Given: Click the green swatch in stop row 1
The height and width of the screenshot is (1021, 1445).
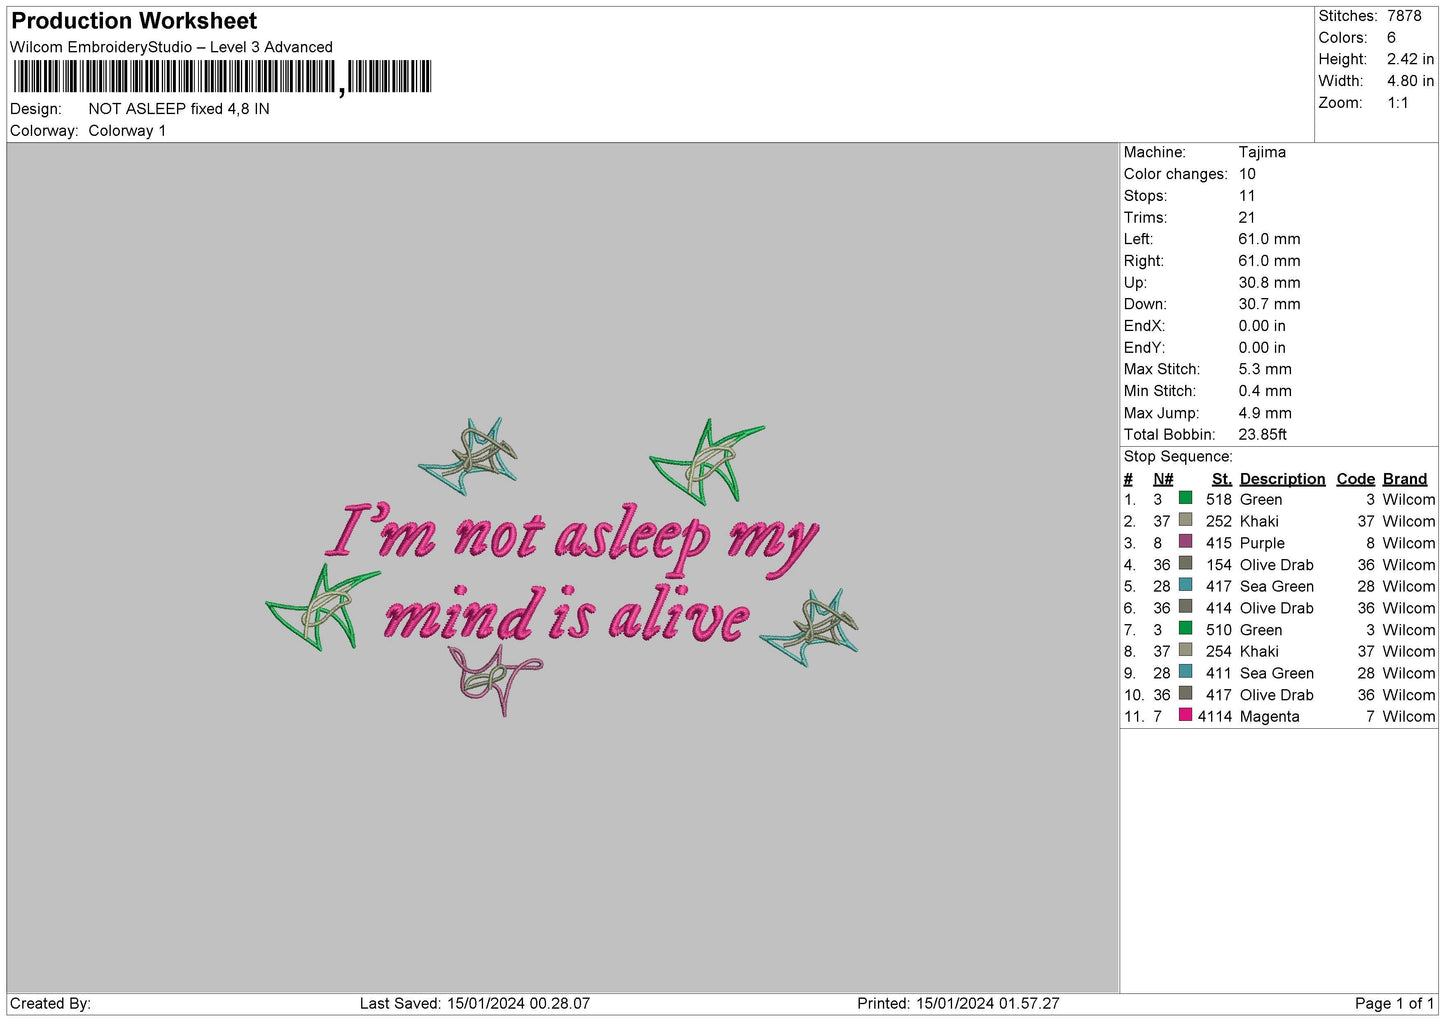Looking at the screenshot, I should click(1185, 498).
